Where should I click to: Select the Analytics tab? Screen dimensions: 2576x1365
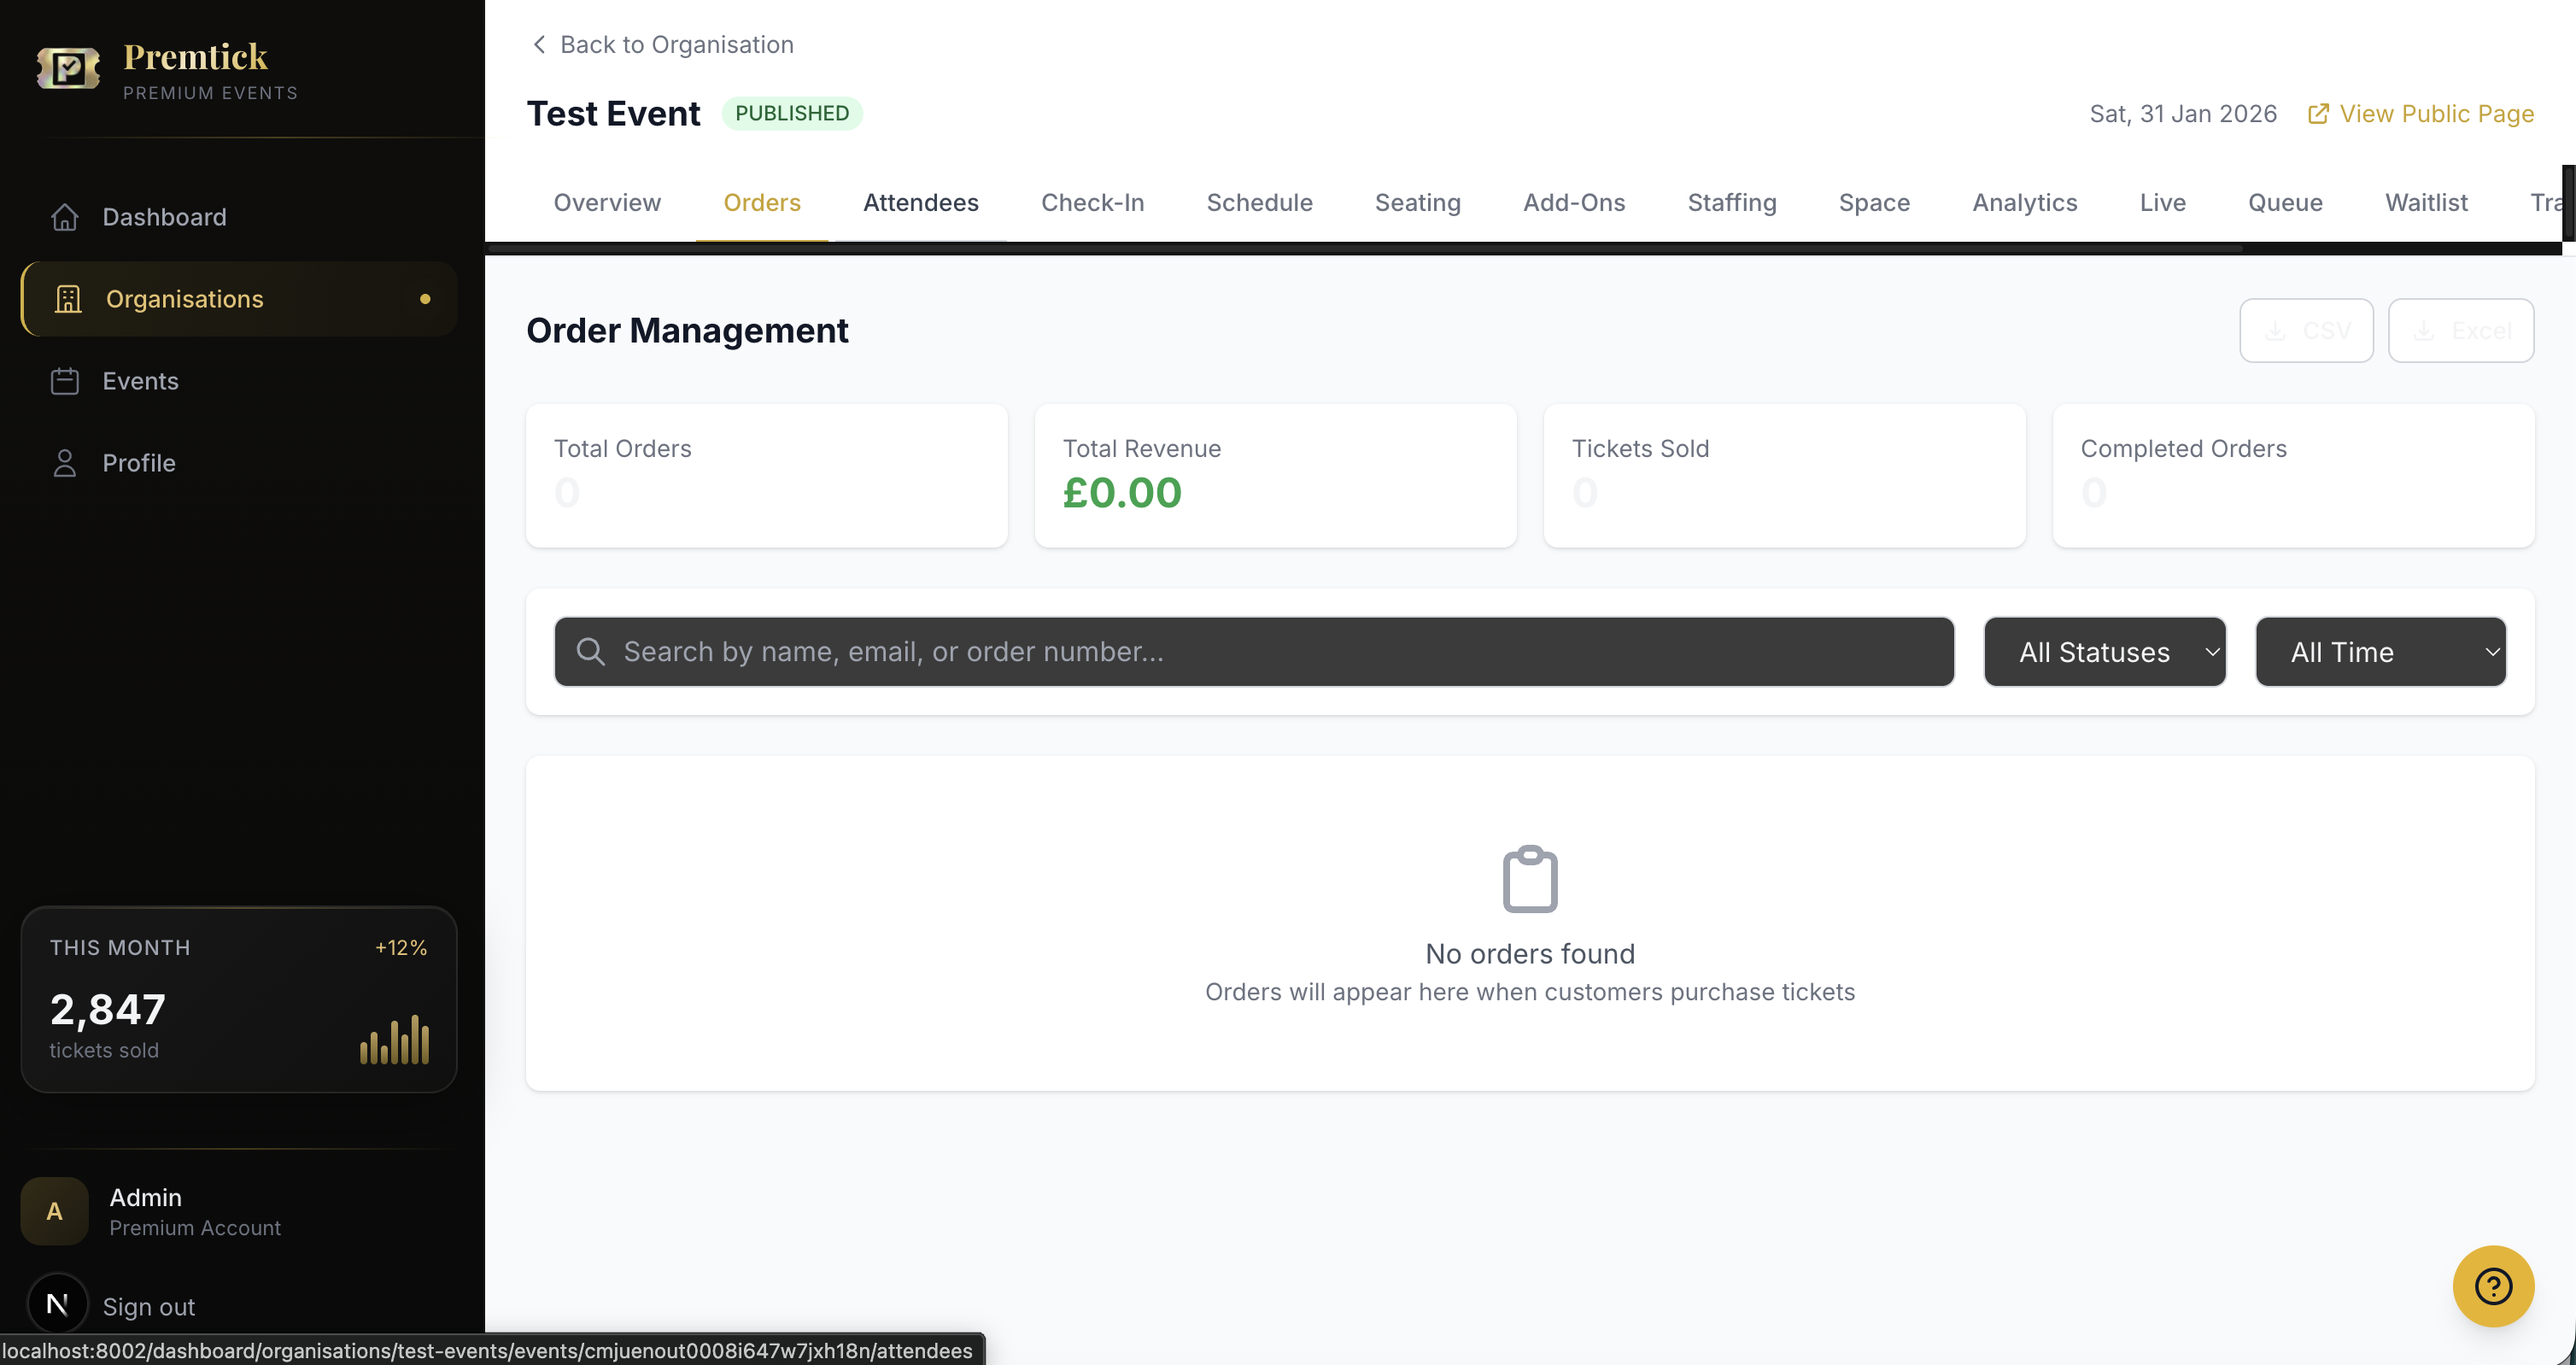click(x=2024, y=203)
